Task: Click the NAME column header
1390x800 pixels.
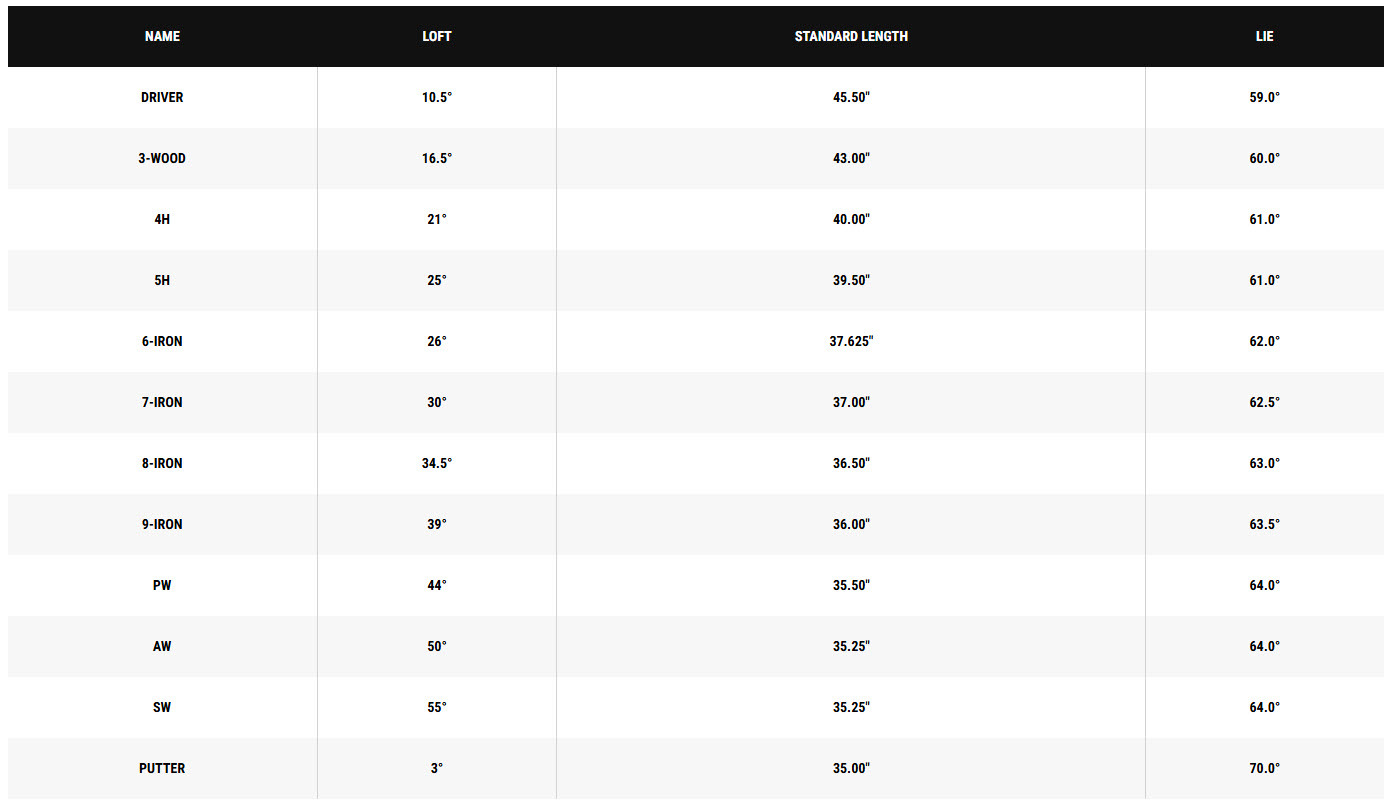Action: [162, 36]
